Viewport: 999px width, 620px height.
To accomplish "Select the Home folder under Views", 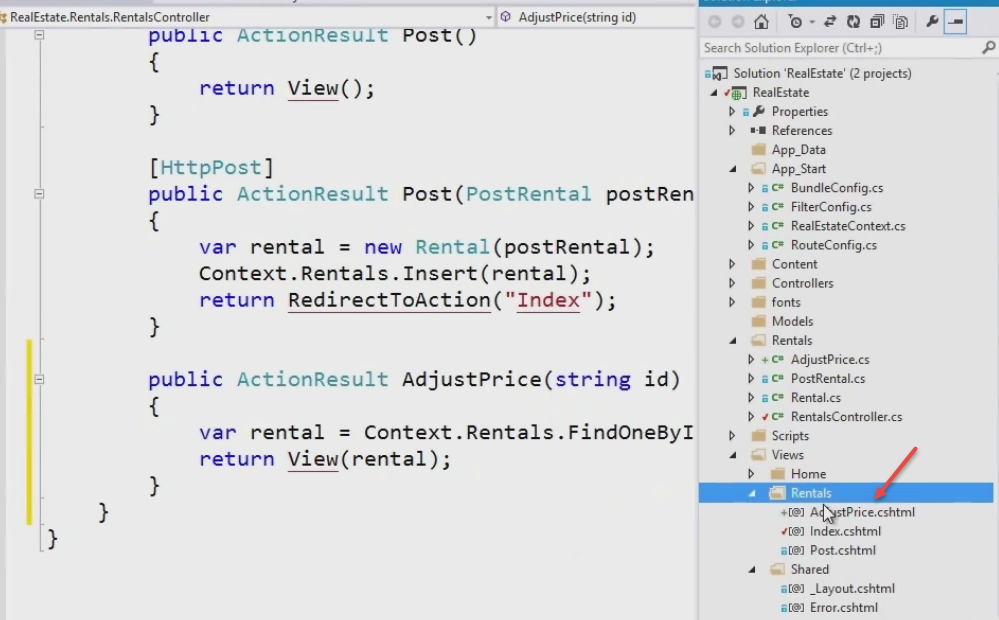I will point(808,475).
